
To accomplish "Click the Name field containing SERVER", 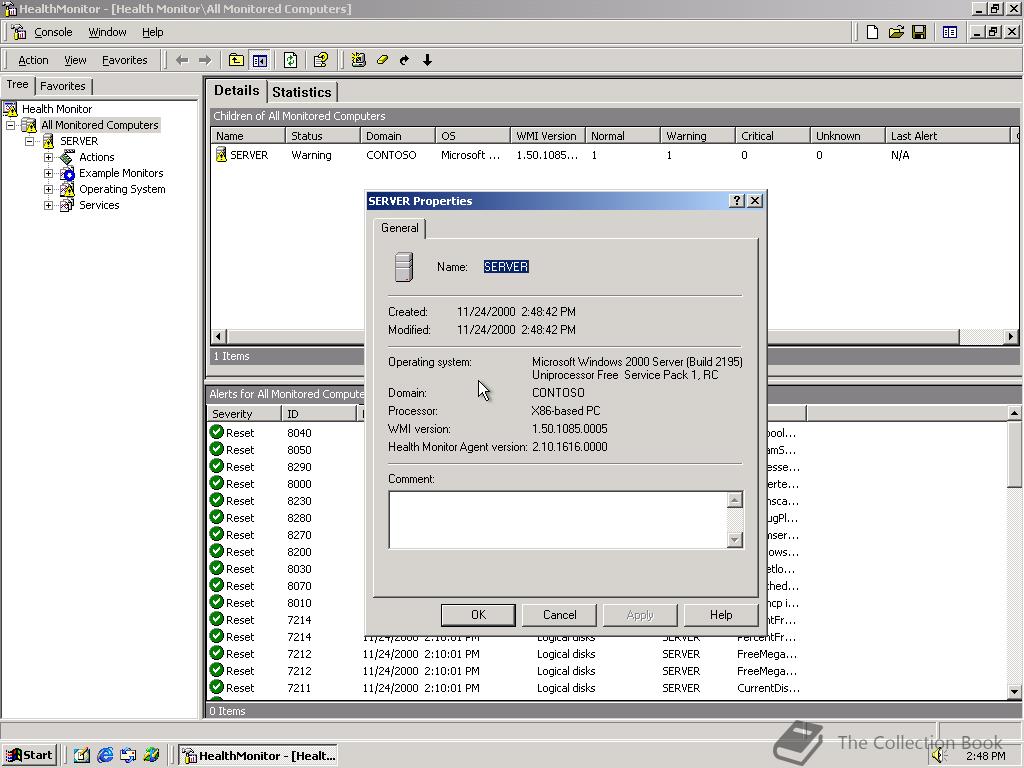I will (506, 266).
